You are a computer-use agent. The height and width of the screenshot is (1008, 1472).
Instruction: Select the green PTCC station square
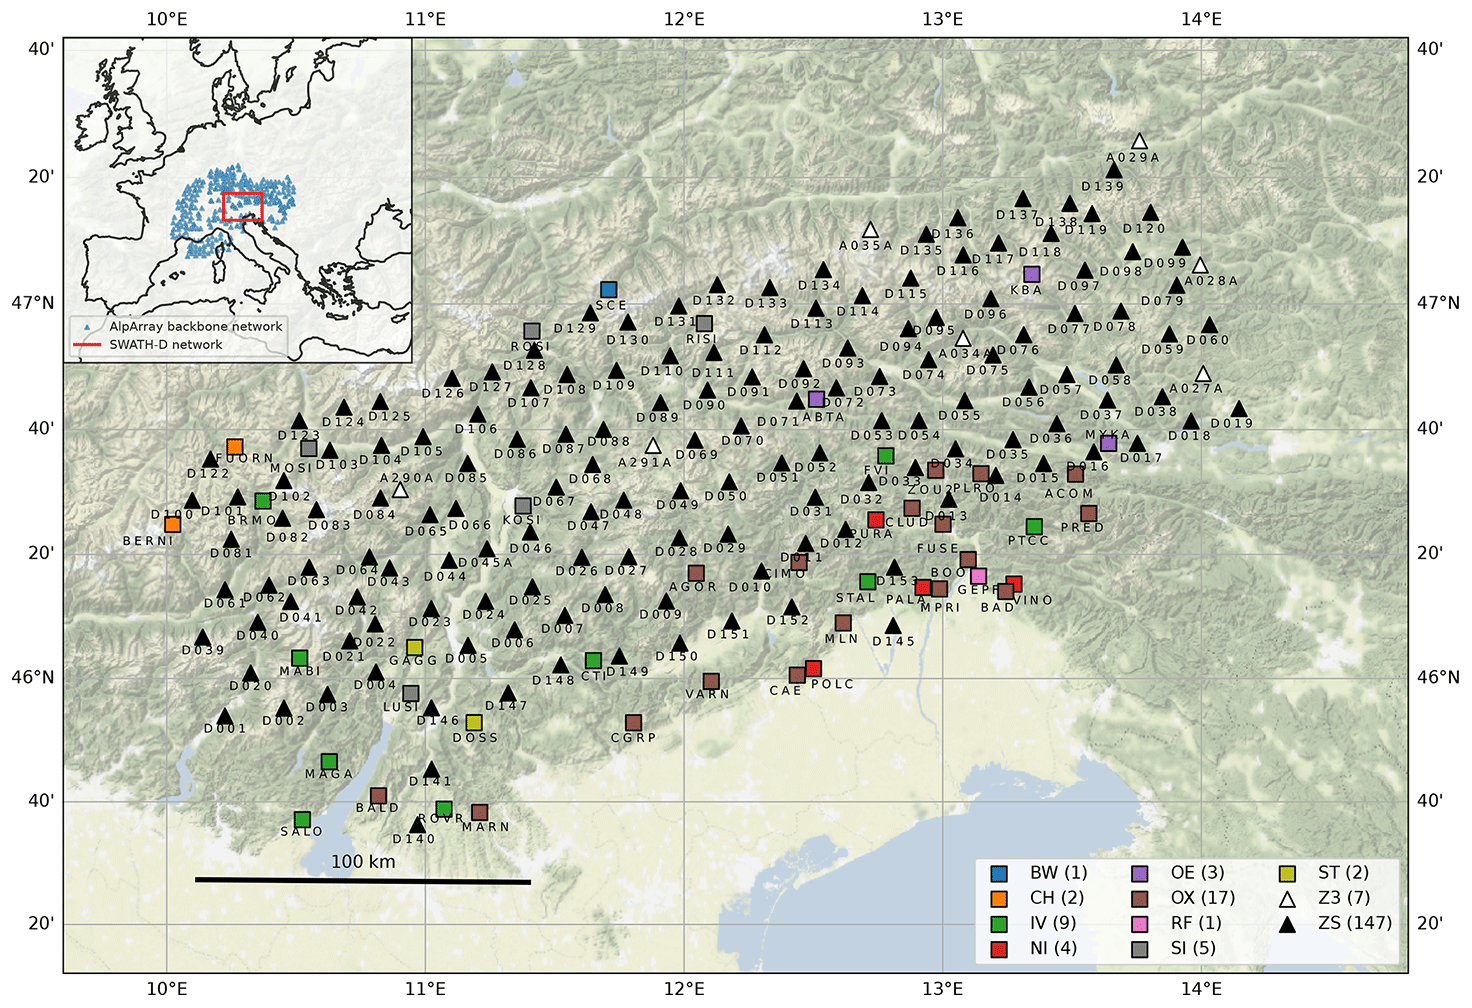point(1034,527)
